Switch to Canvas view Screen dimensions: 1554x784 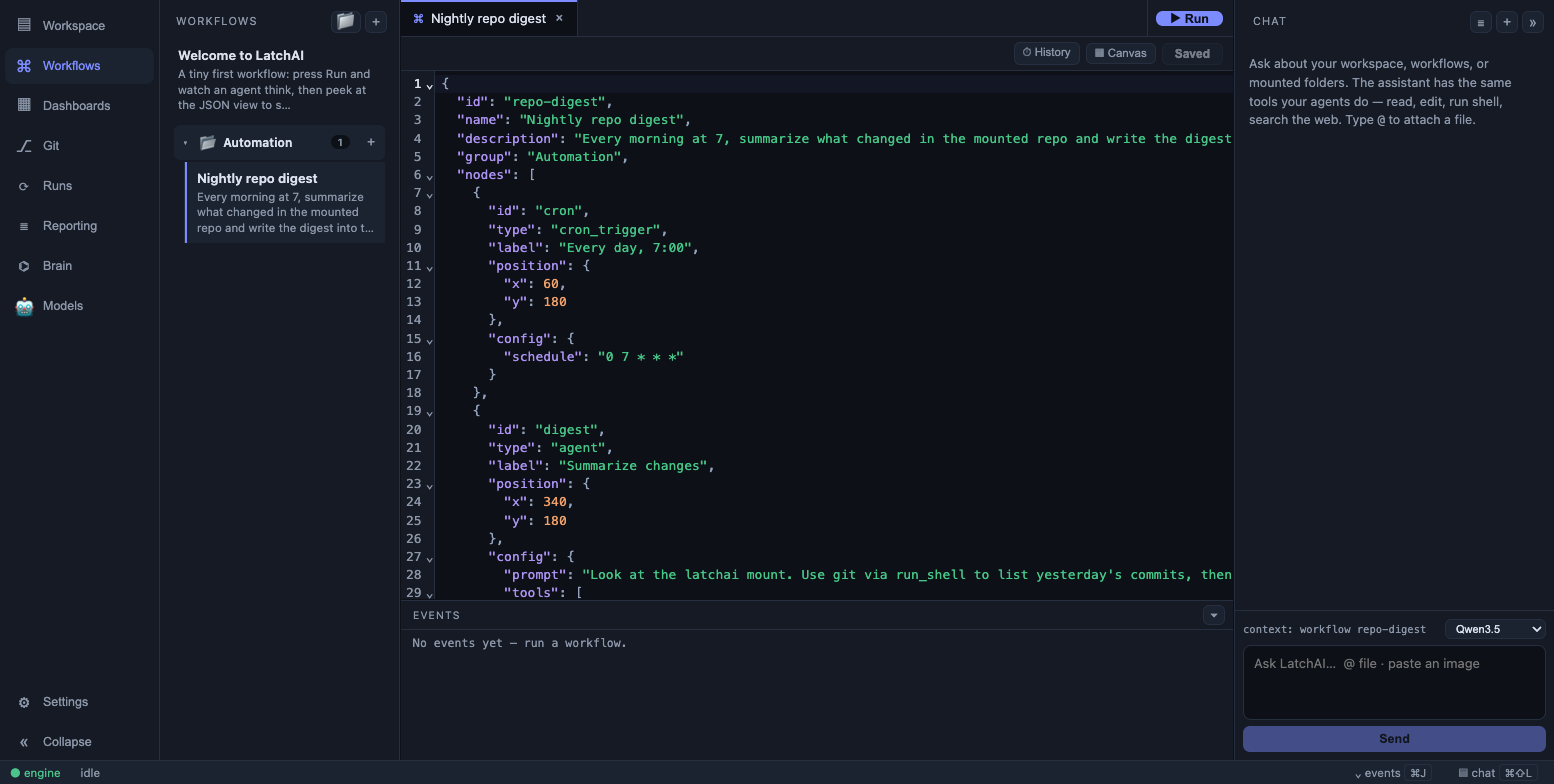[x=1120, y=53]
